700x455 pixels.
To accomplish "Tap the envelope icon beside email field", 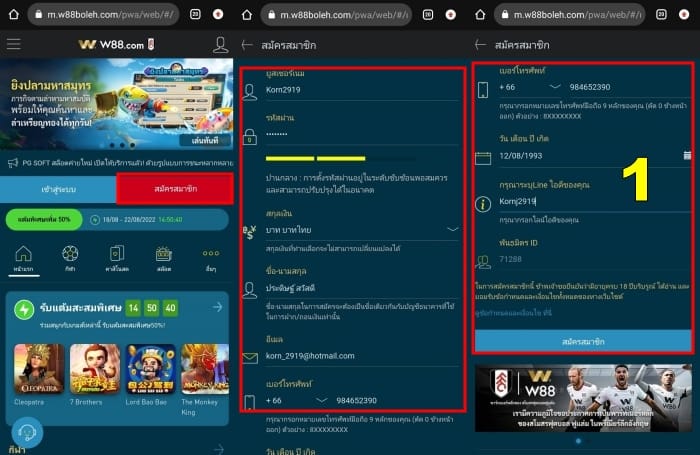I will point(250,358).
